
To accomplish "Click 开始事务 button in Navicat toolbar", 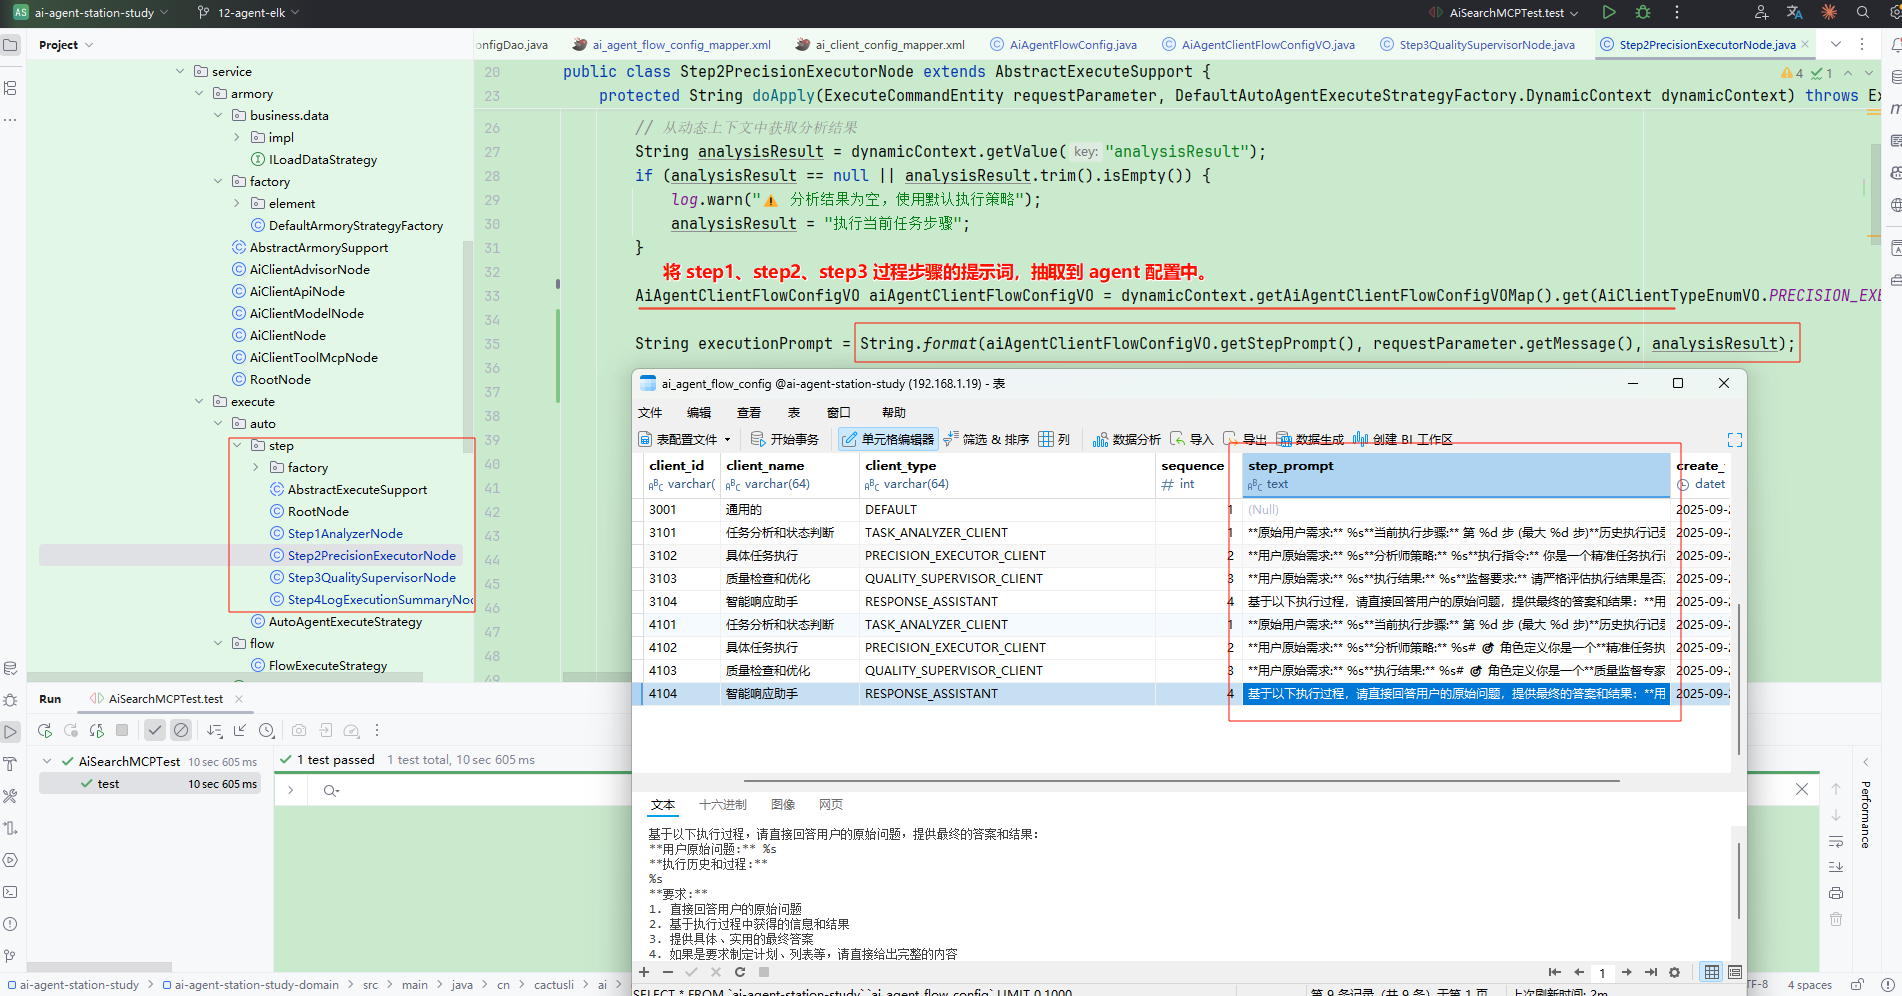I will coord(785,440).
